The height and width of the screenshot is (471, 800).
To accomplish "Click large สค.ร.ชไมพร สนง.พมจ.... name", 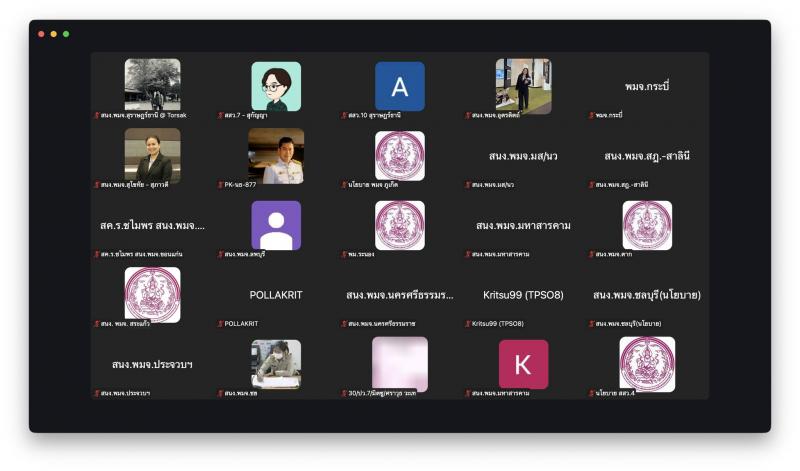I will point(153,226).
